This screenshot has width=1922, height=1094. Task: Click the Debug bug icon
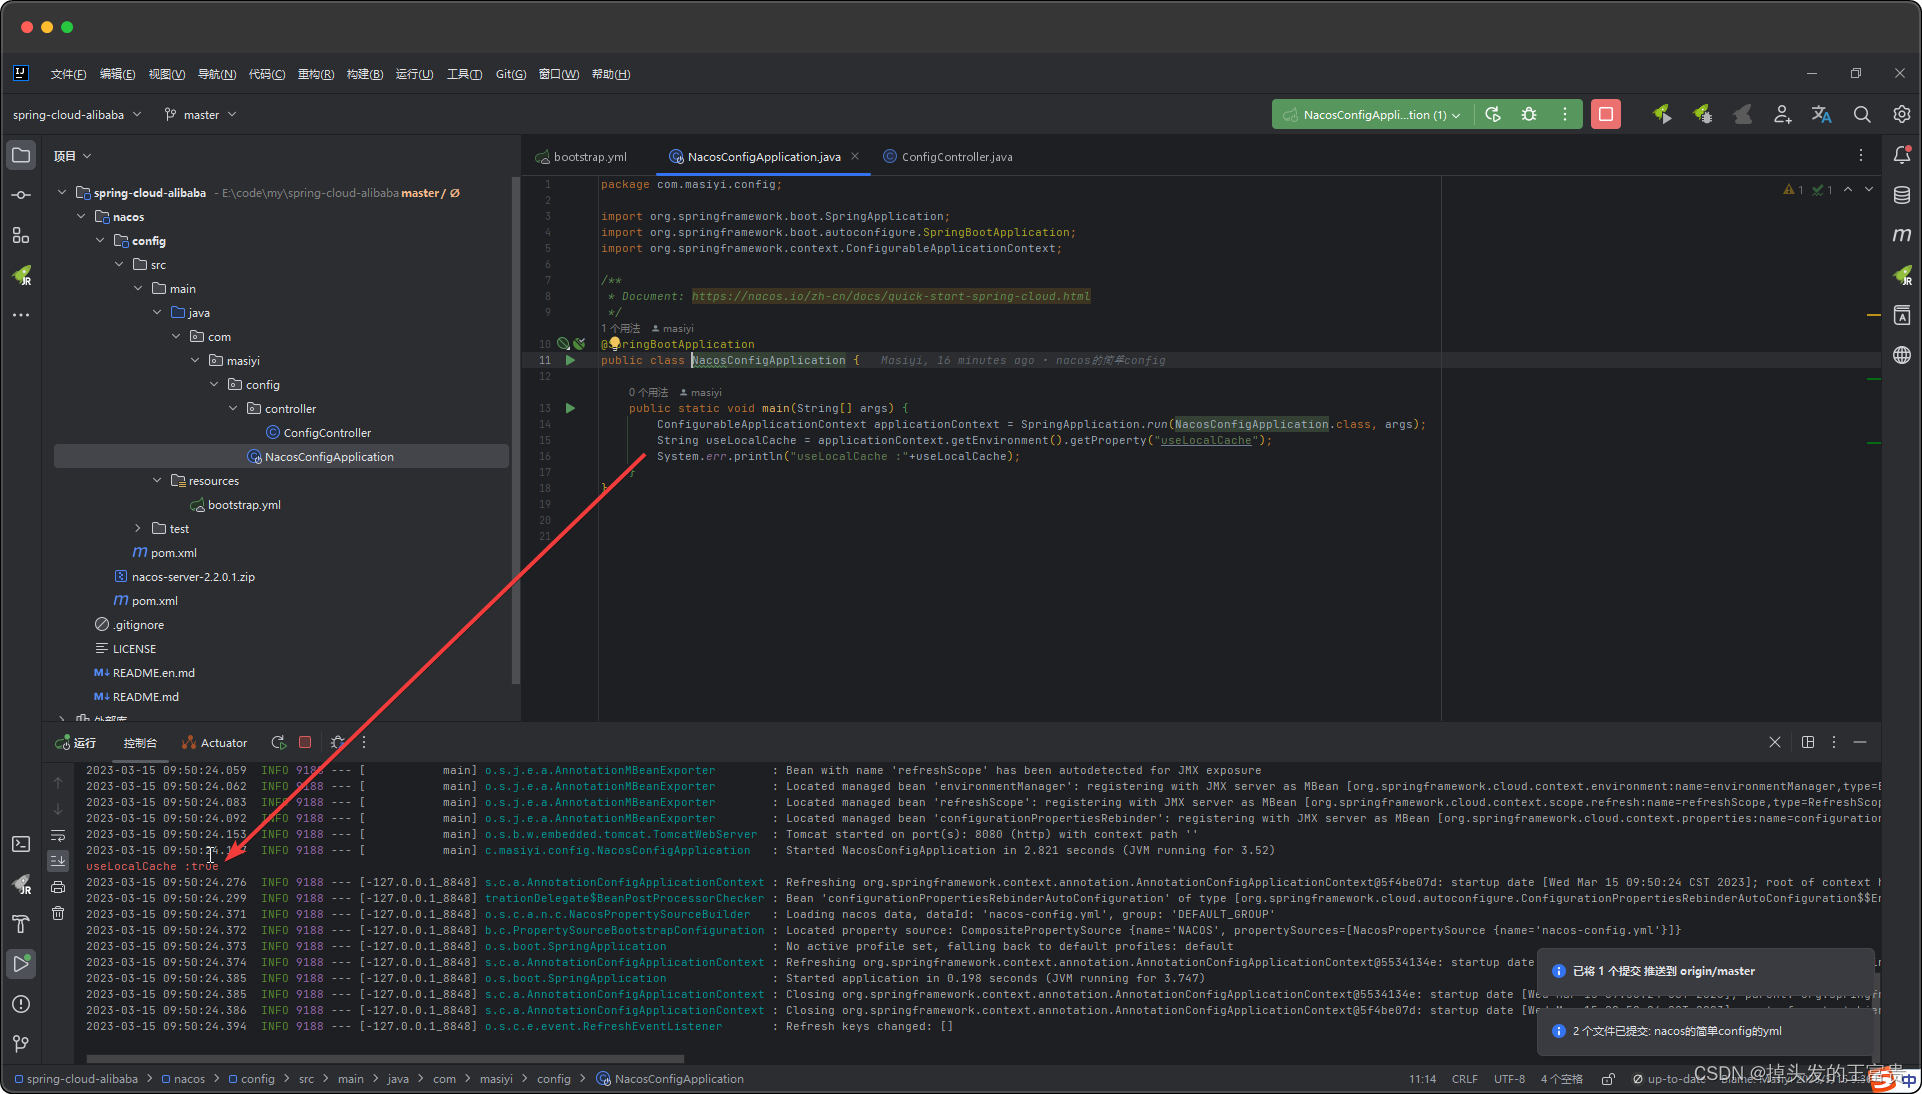point(1529,114)
